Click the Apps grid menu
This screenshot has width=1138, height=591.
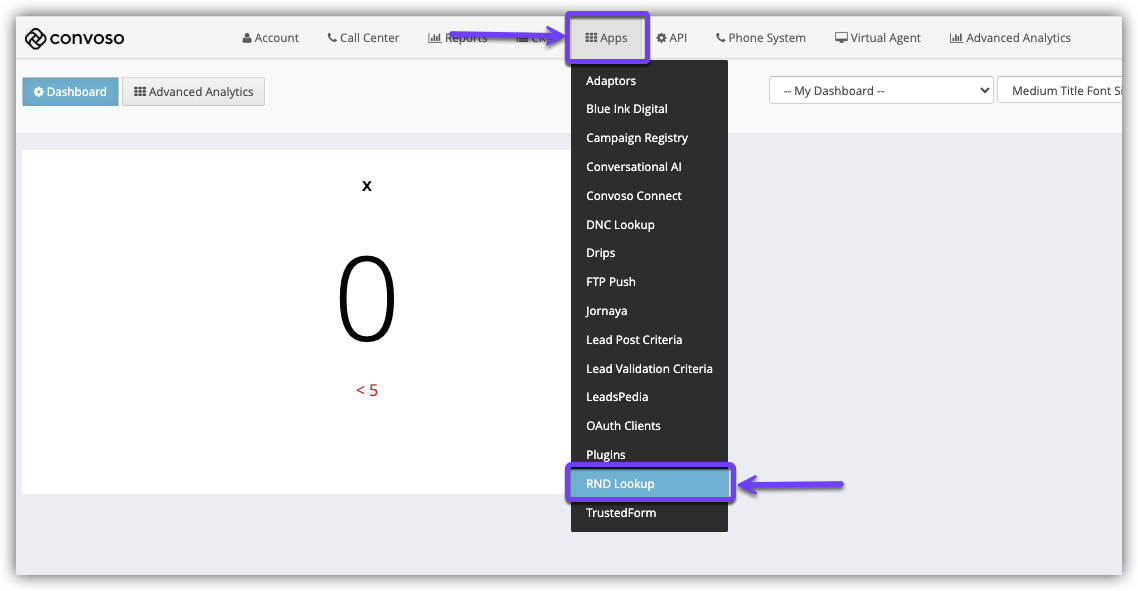(607, 38)
